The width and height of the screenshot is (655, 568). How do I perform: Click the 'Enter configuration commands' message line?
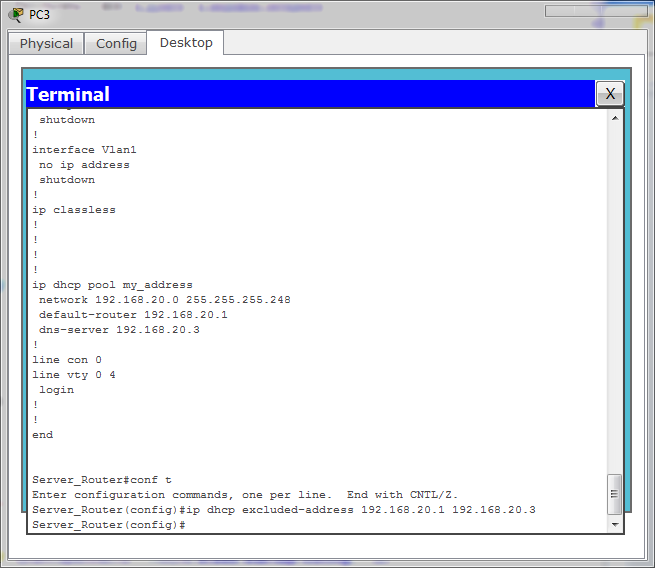(x=245, y=495)
